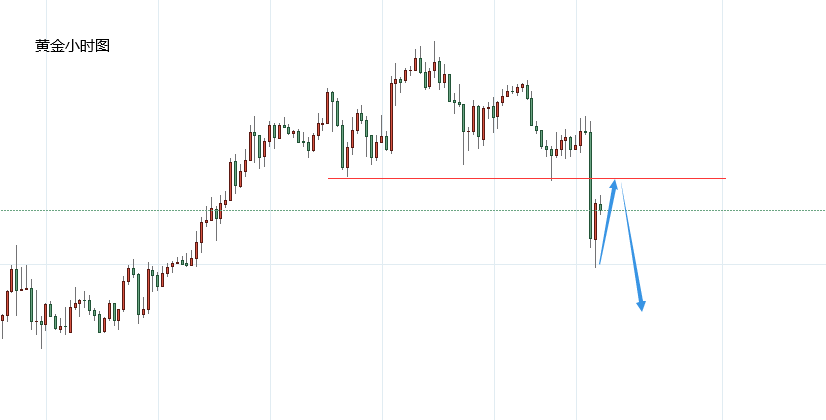826x420 pixels.
Task: Select the green dotted horizontal price line
Action: (x=300, y=210)
